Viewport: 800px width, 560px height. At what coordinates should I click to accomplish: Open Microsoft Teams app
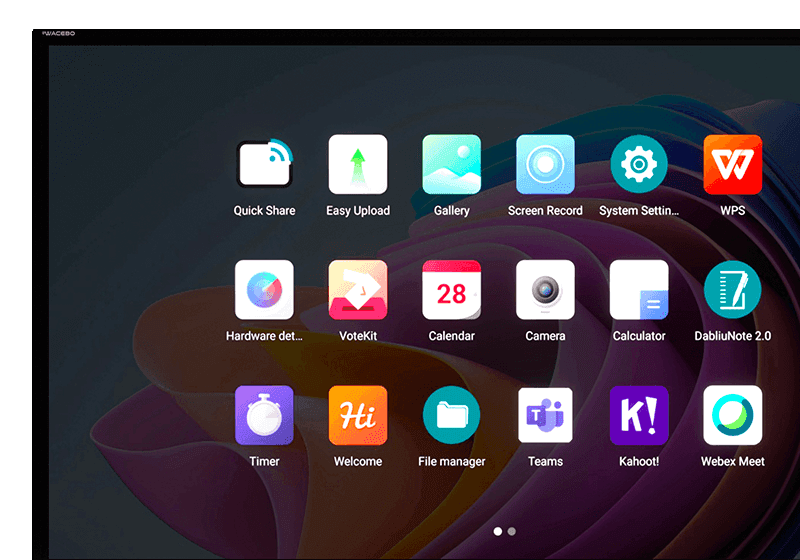(x=545, y=415)
